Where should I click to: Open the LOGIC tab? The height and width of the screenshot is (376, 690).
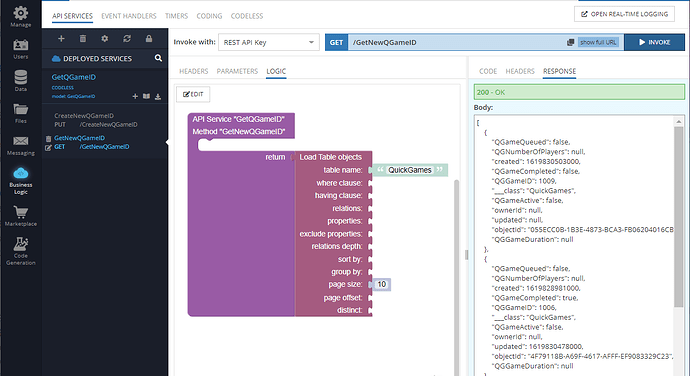coord(276,71)
